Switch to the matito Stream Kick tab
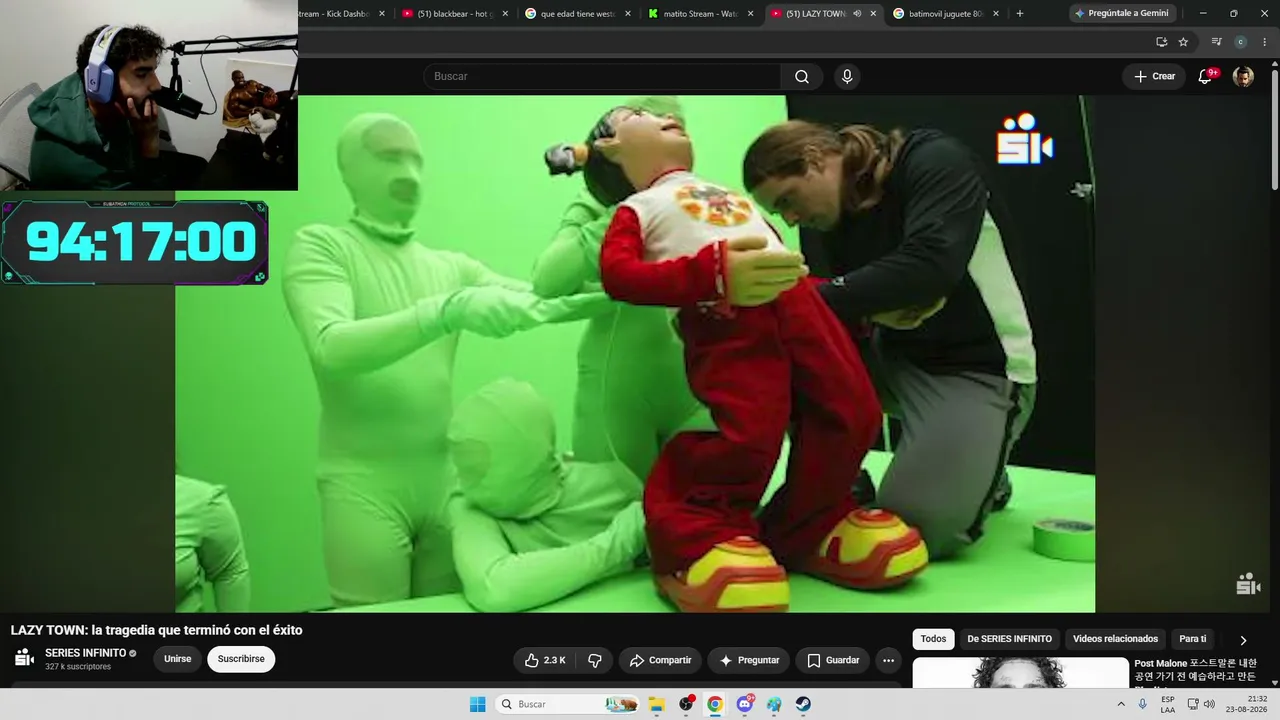Viewport: 1280px width, 720px height. pyautogui.click(x=700, y=14)
